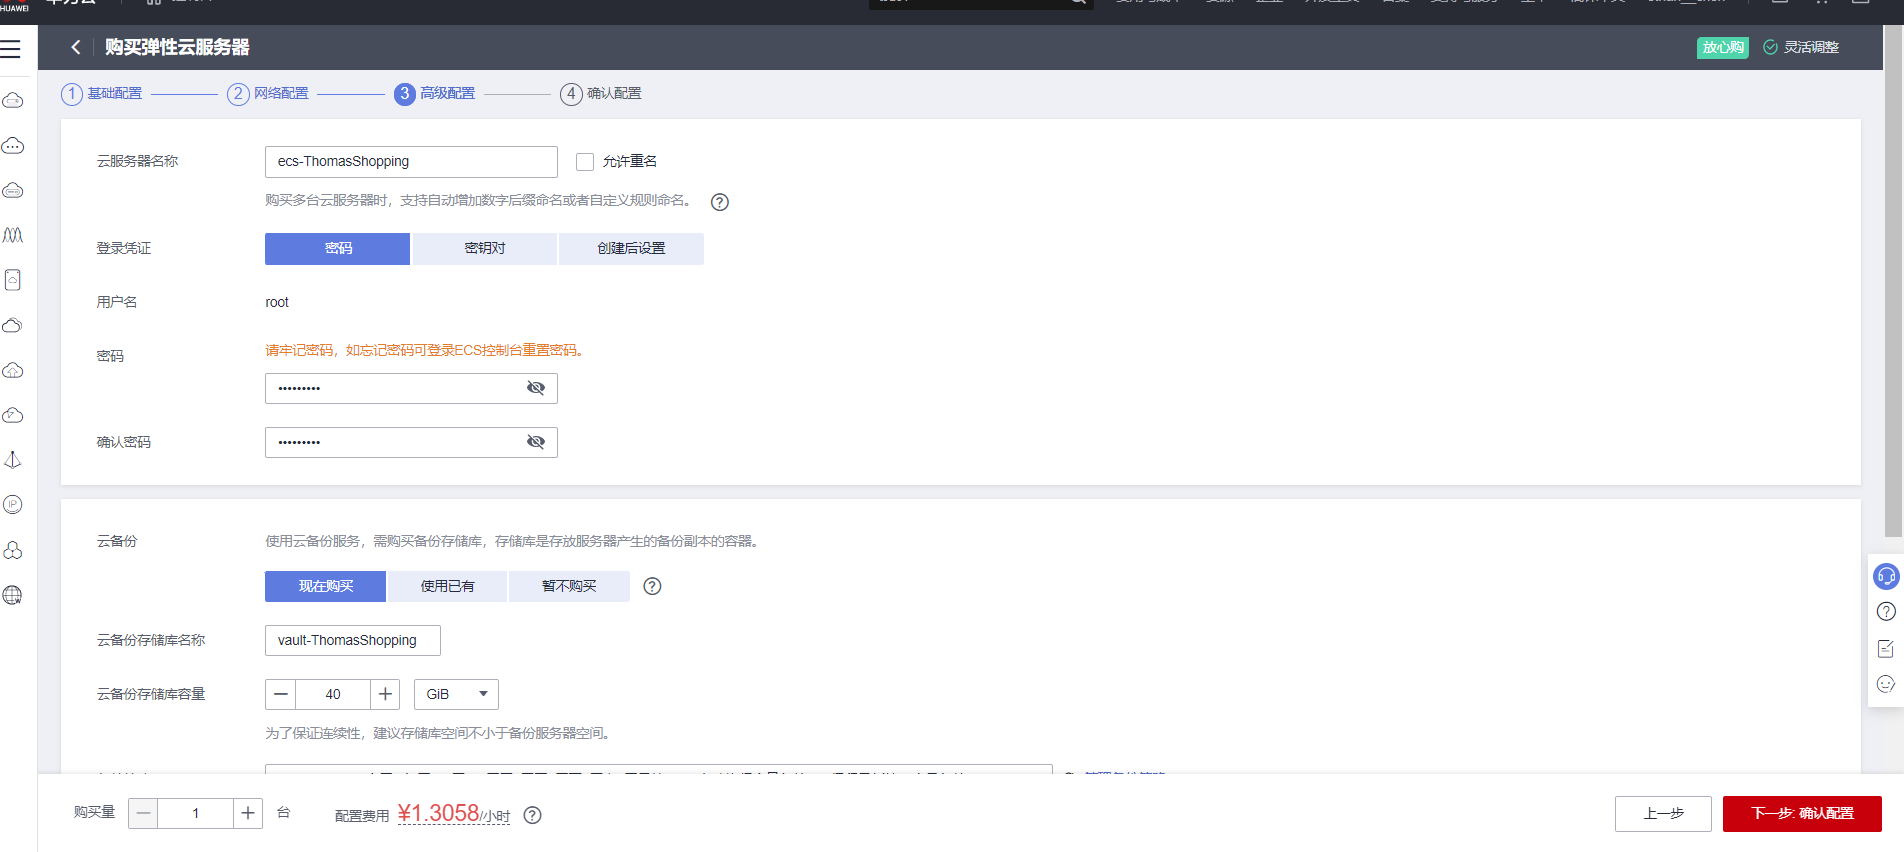Open the wave-shaped Auto Scaling sidebar icon
Image resolution: width=1904 pixels, height=852 pixels.
coord(13,235)
